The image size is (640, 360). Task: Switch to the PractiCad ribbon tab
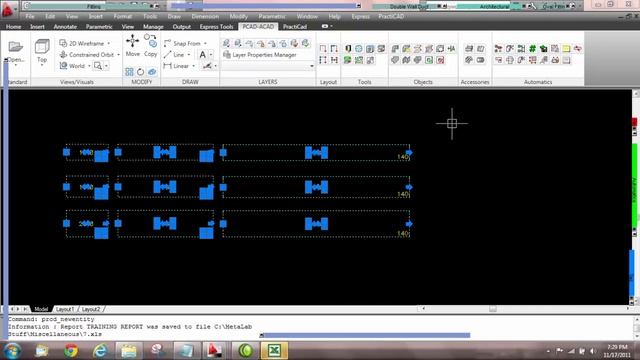click(295, 27)
